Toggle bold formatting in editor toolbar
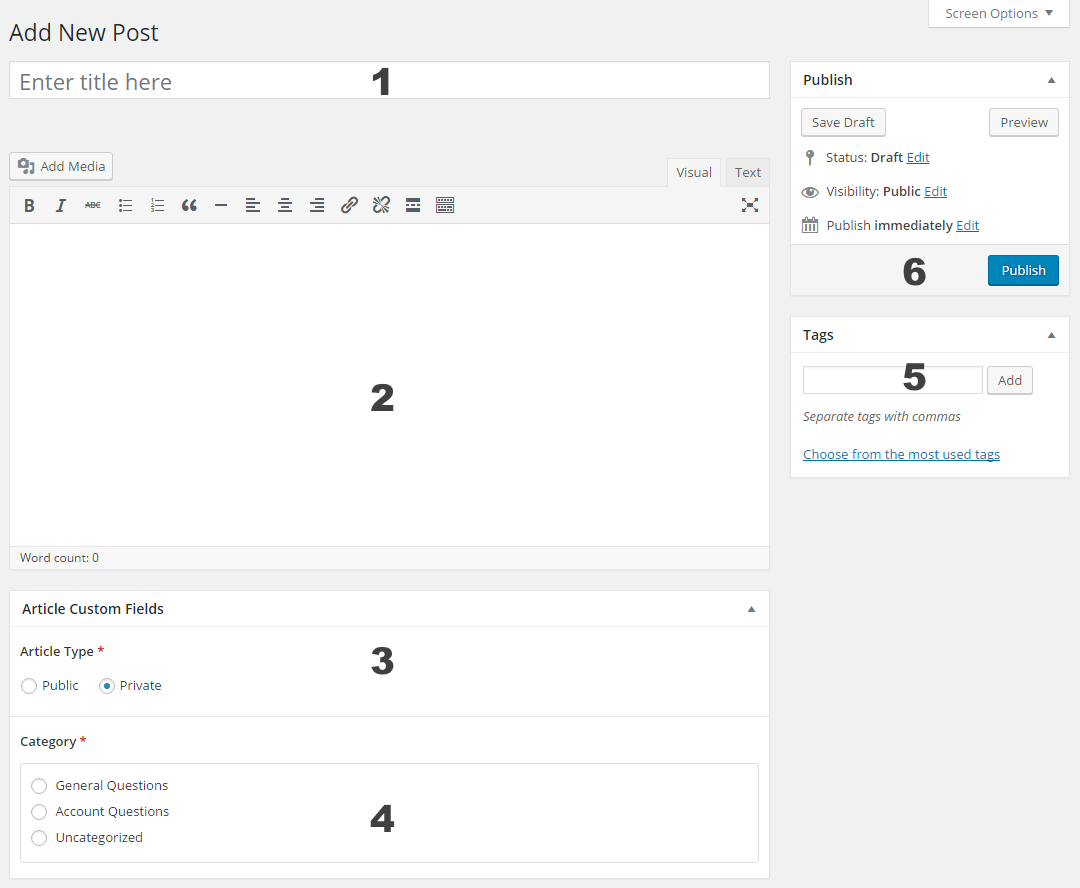Image resolution: width=1080 pixels, height=888 pixels. (29, 205)
